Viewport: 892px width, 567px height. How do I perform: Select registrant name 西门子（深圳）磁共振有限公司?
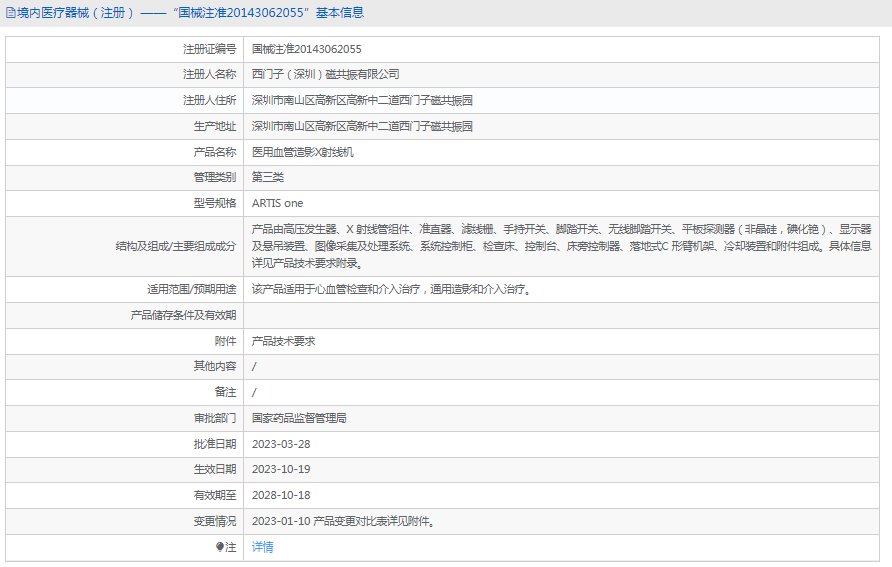click(325, 74)
